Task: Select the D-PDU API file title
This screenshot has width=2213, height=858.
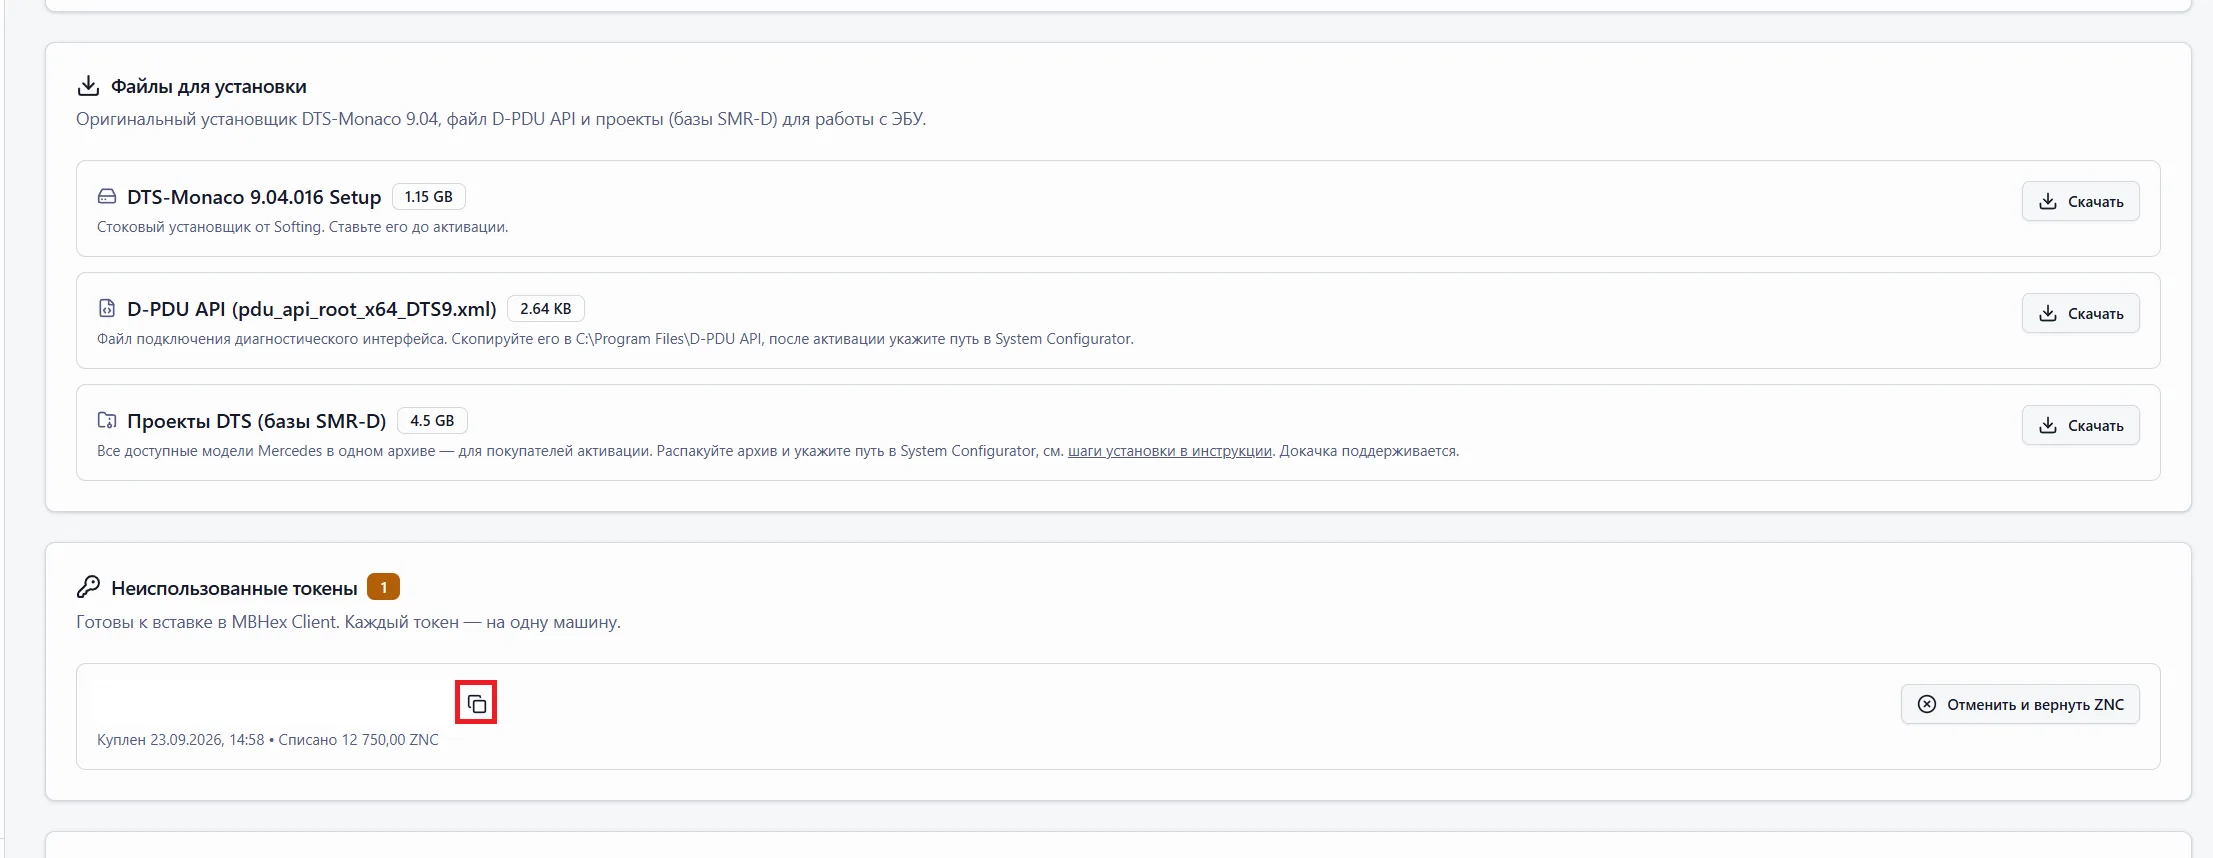Action: point(312,309)
